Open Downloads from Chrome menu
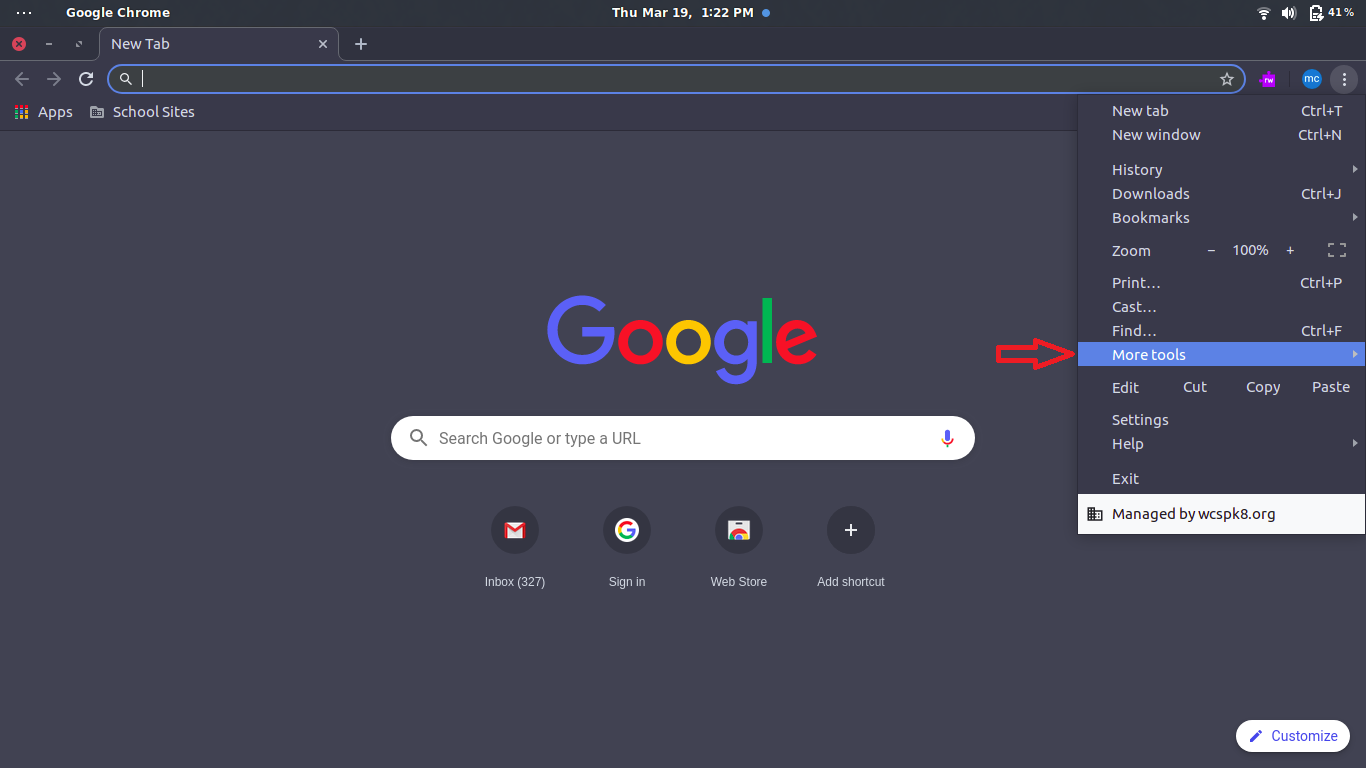The height and width of the screenshot is (768, 1366). [1221, 194]
